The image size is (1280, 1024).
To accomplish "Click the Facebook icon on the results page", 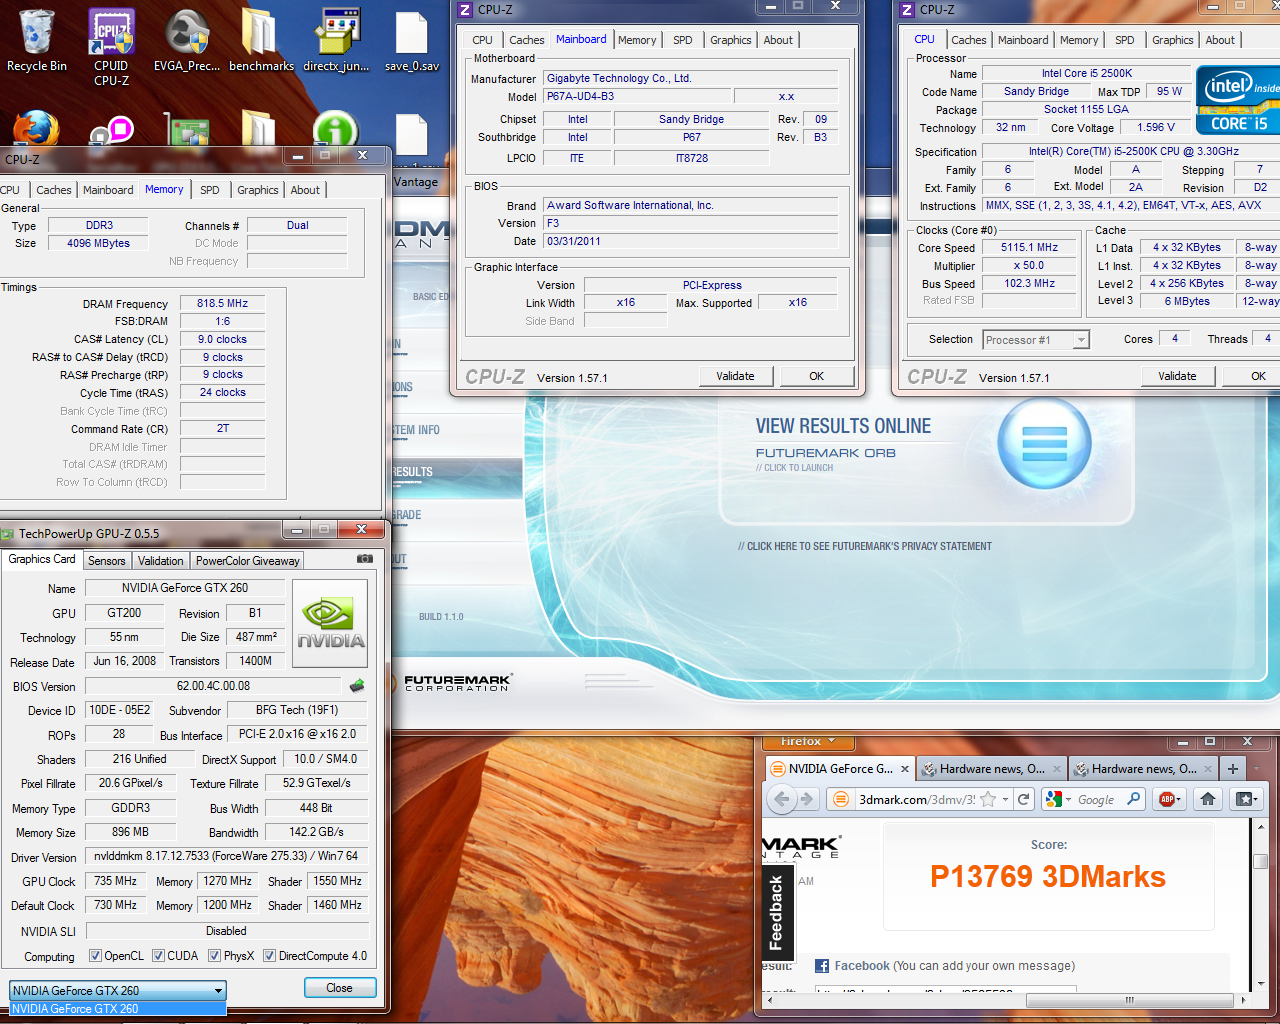I will tap(822, 966).
